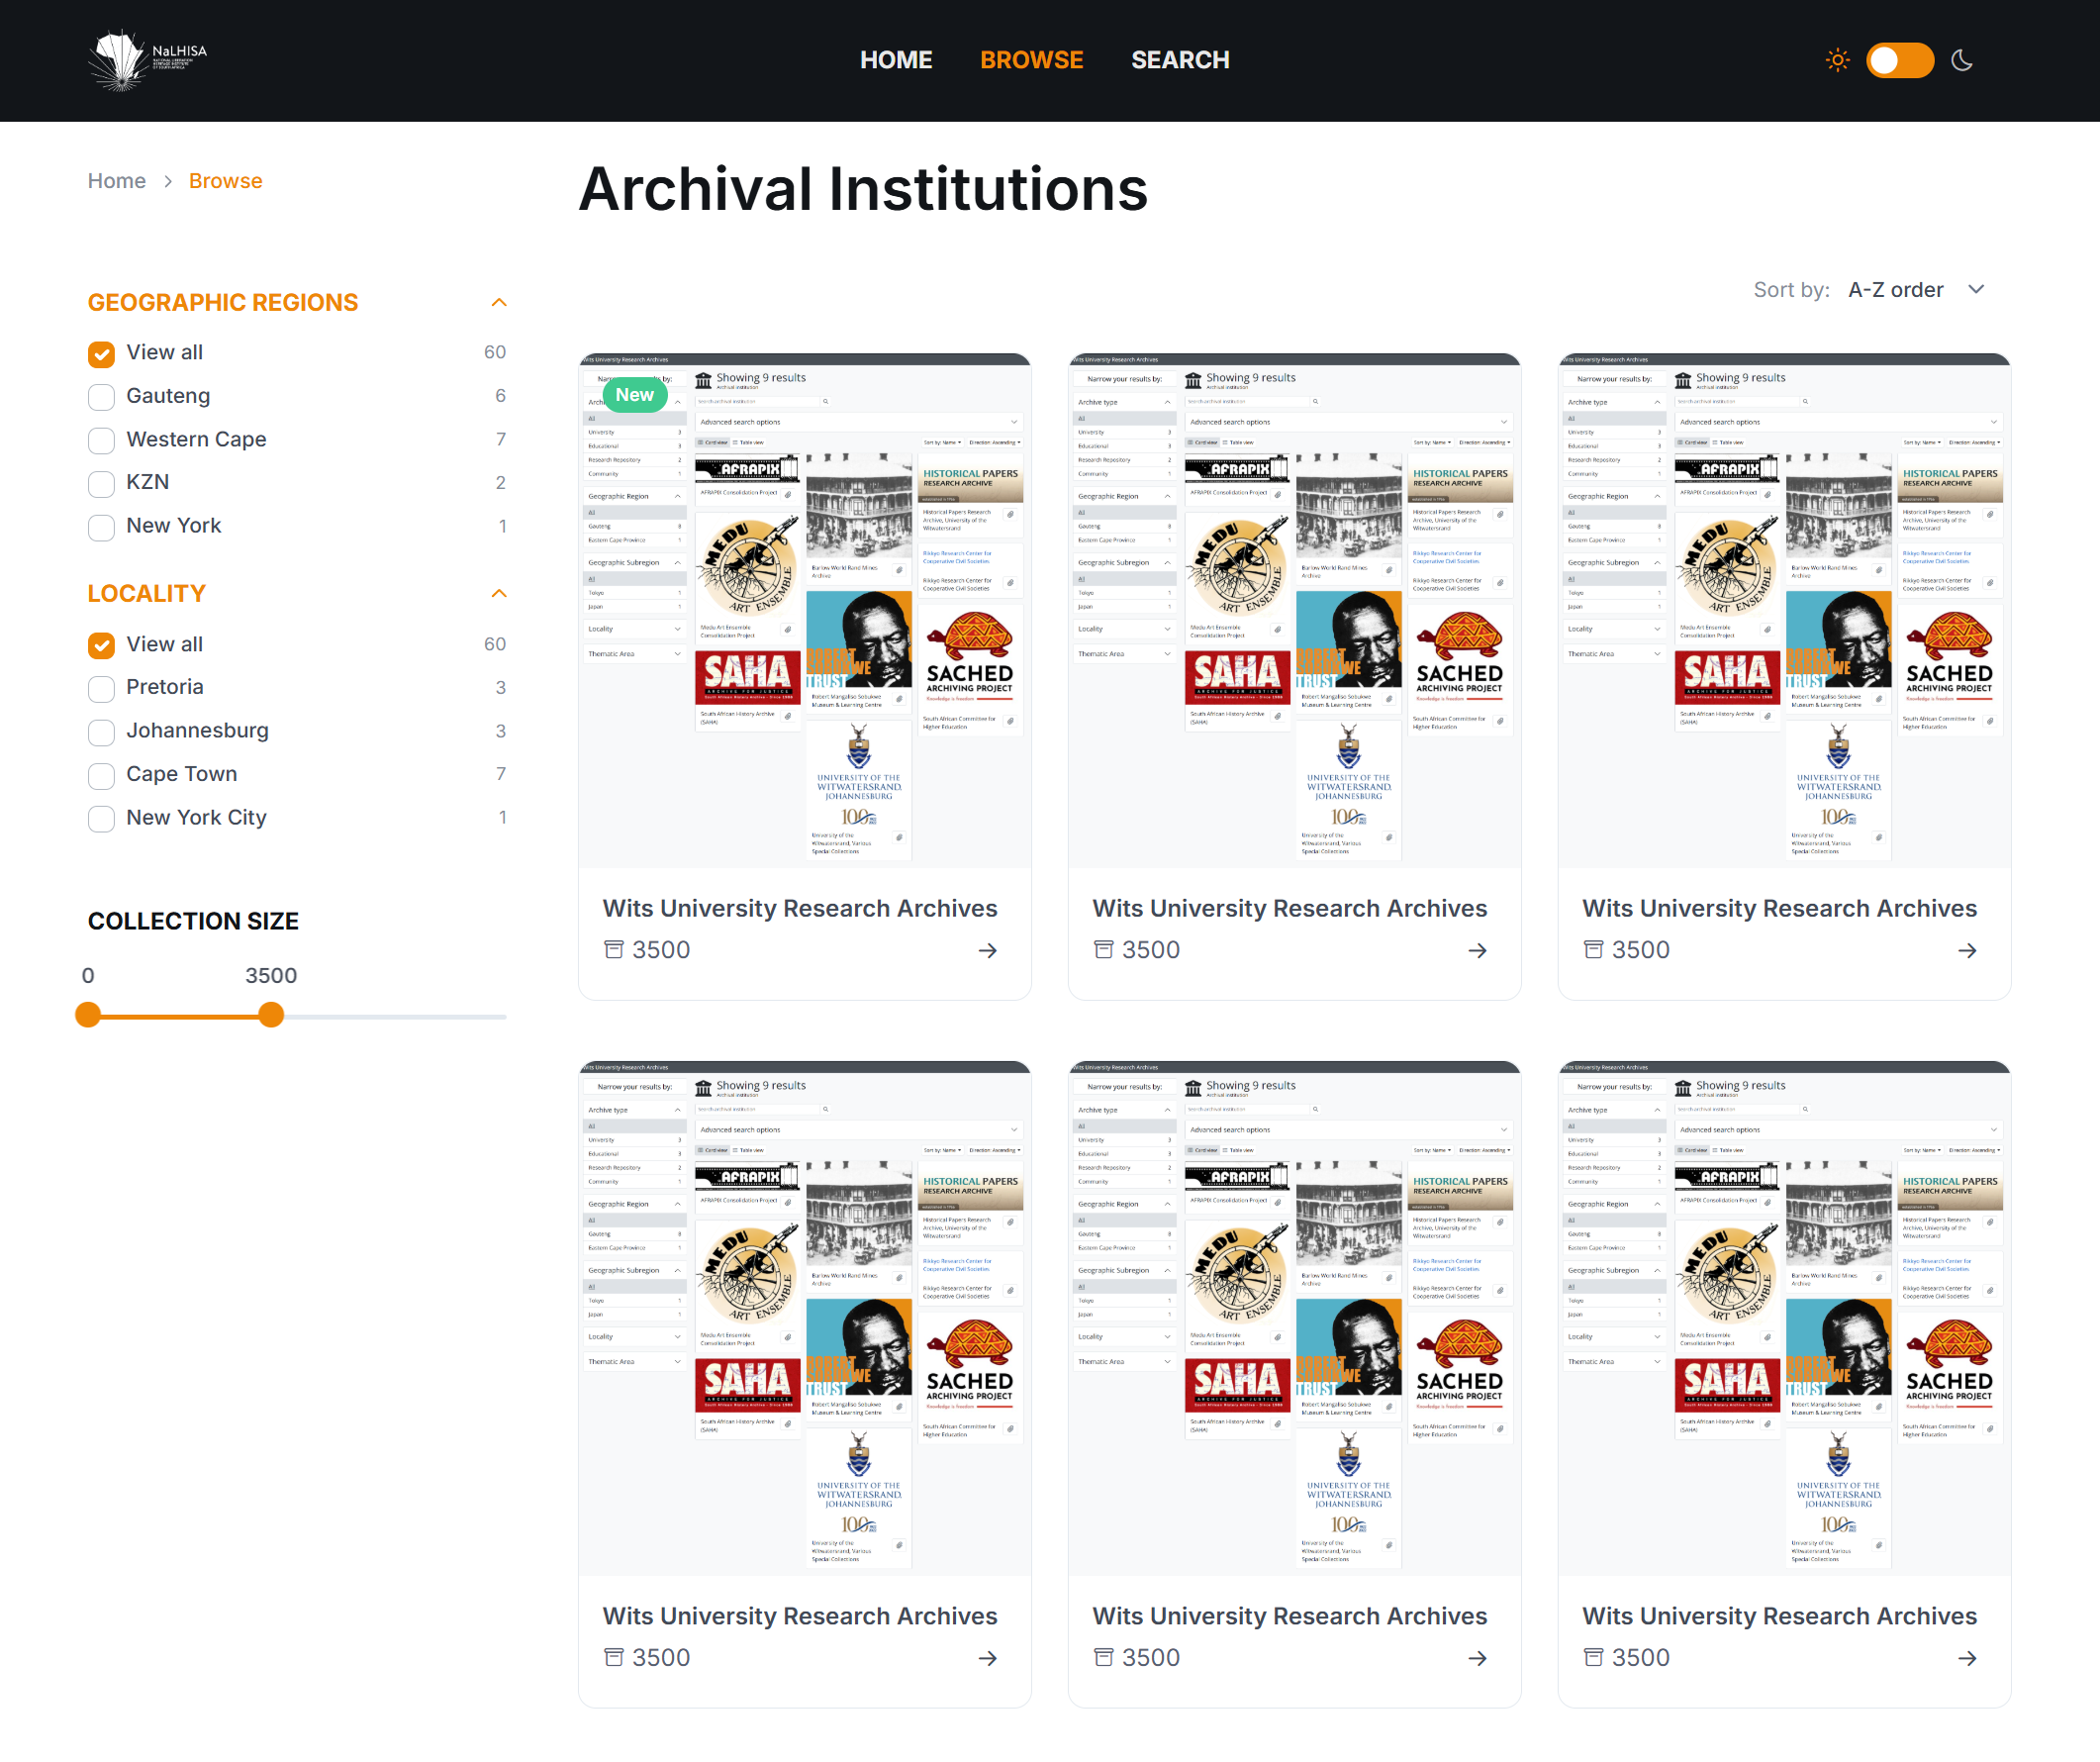
Task: Click the Collection Size heading
Action: (193, 922)
